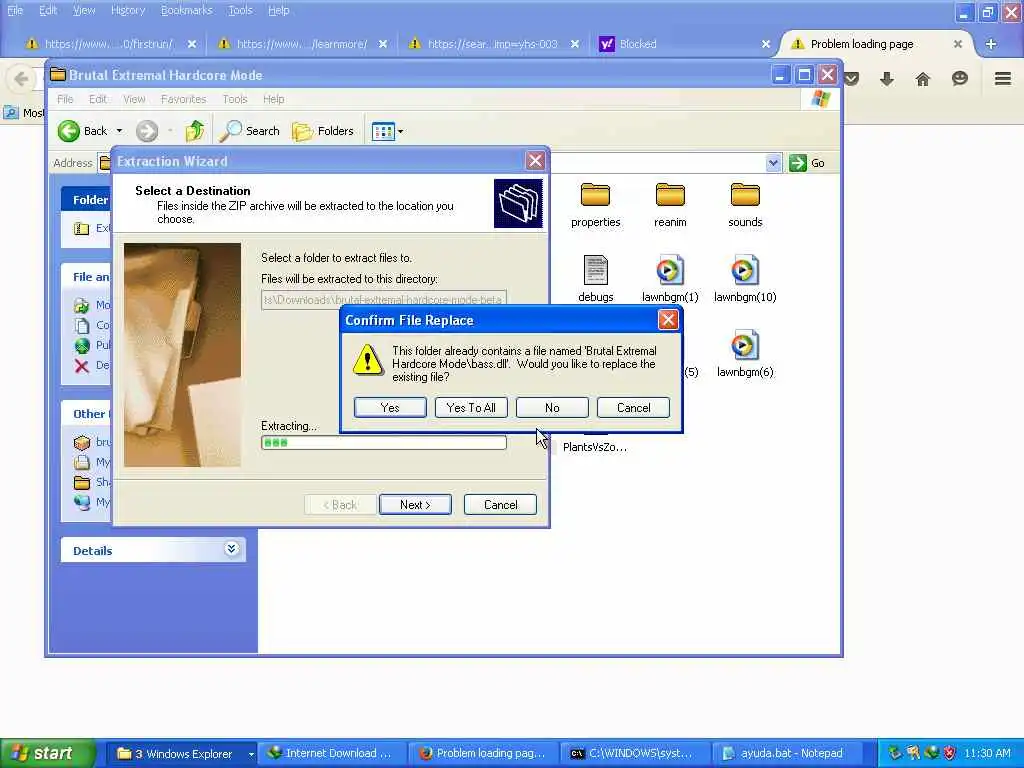Open Firefox History menu
This screenshot has width=1024, height=768.
[x=127, y=10]
